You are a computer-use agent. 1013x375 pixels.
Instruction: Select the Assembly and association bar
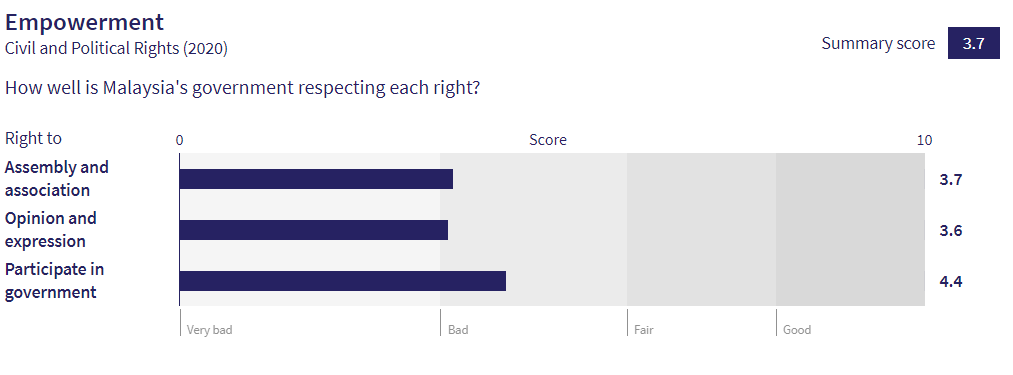(x=316, y=179)
